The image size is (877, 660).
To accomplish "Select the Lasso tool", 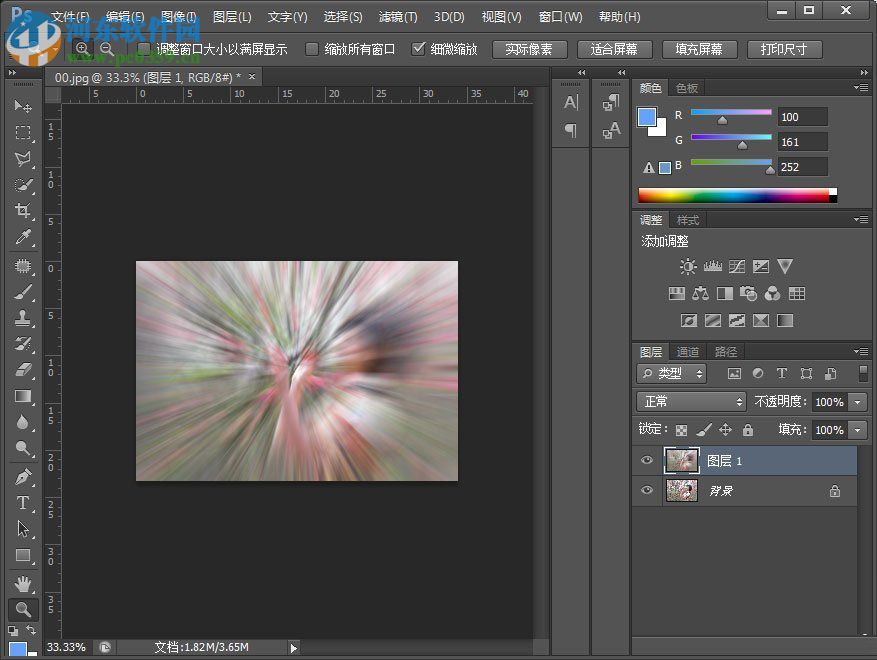I will pos(23,159).
